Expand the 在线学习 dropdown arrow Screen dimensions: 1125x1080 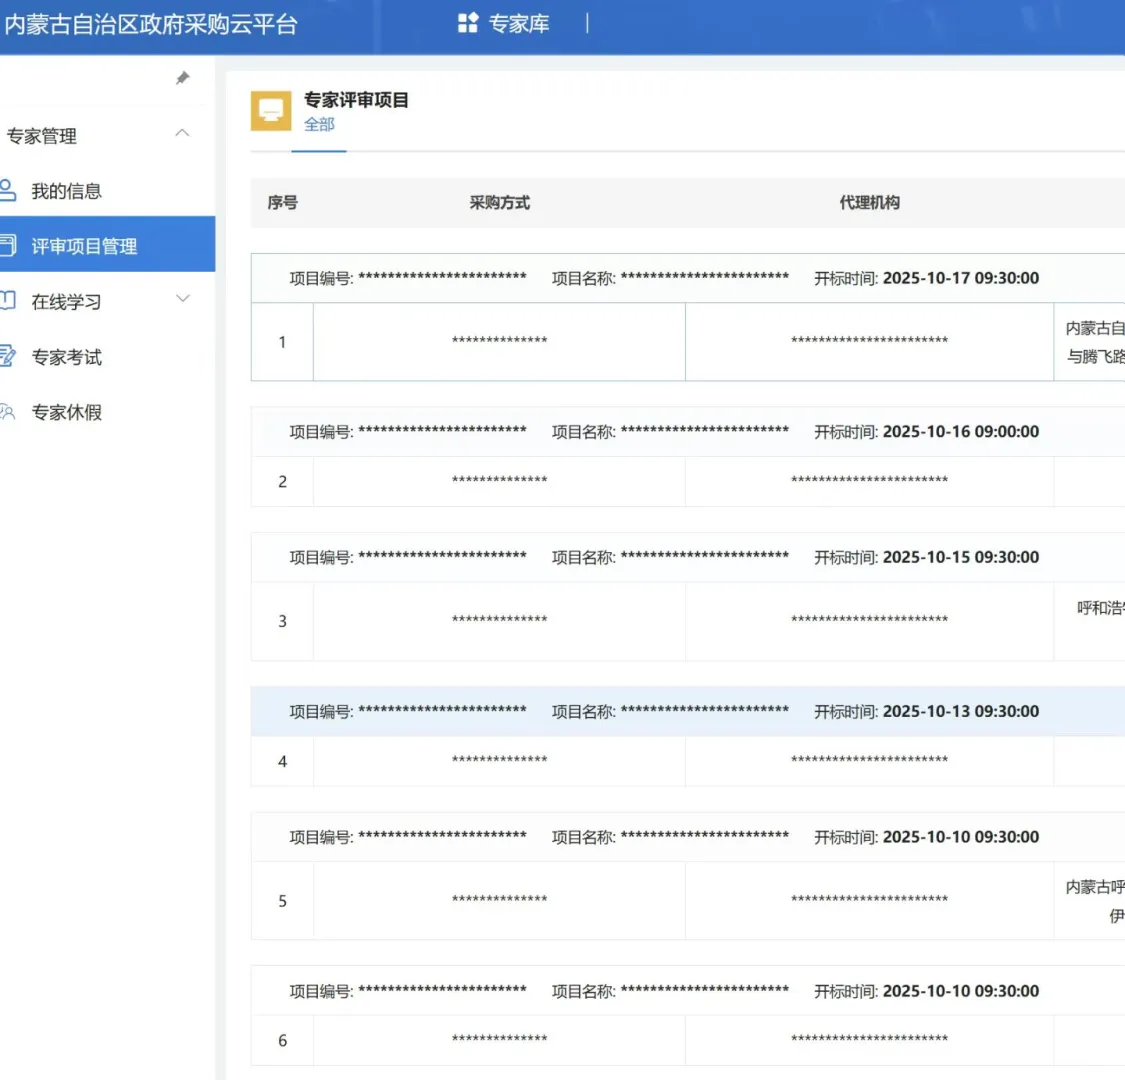point(182,297)
